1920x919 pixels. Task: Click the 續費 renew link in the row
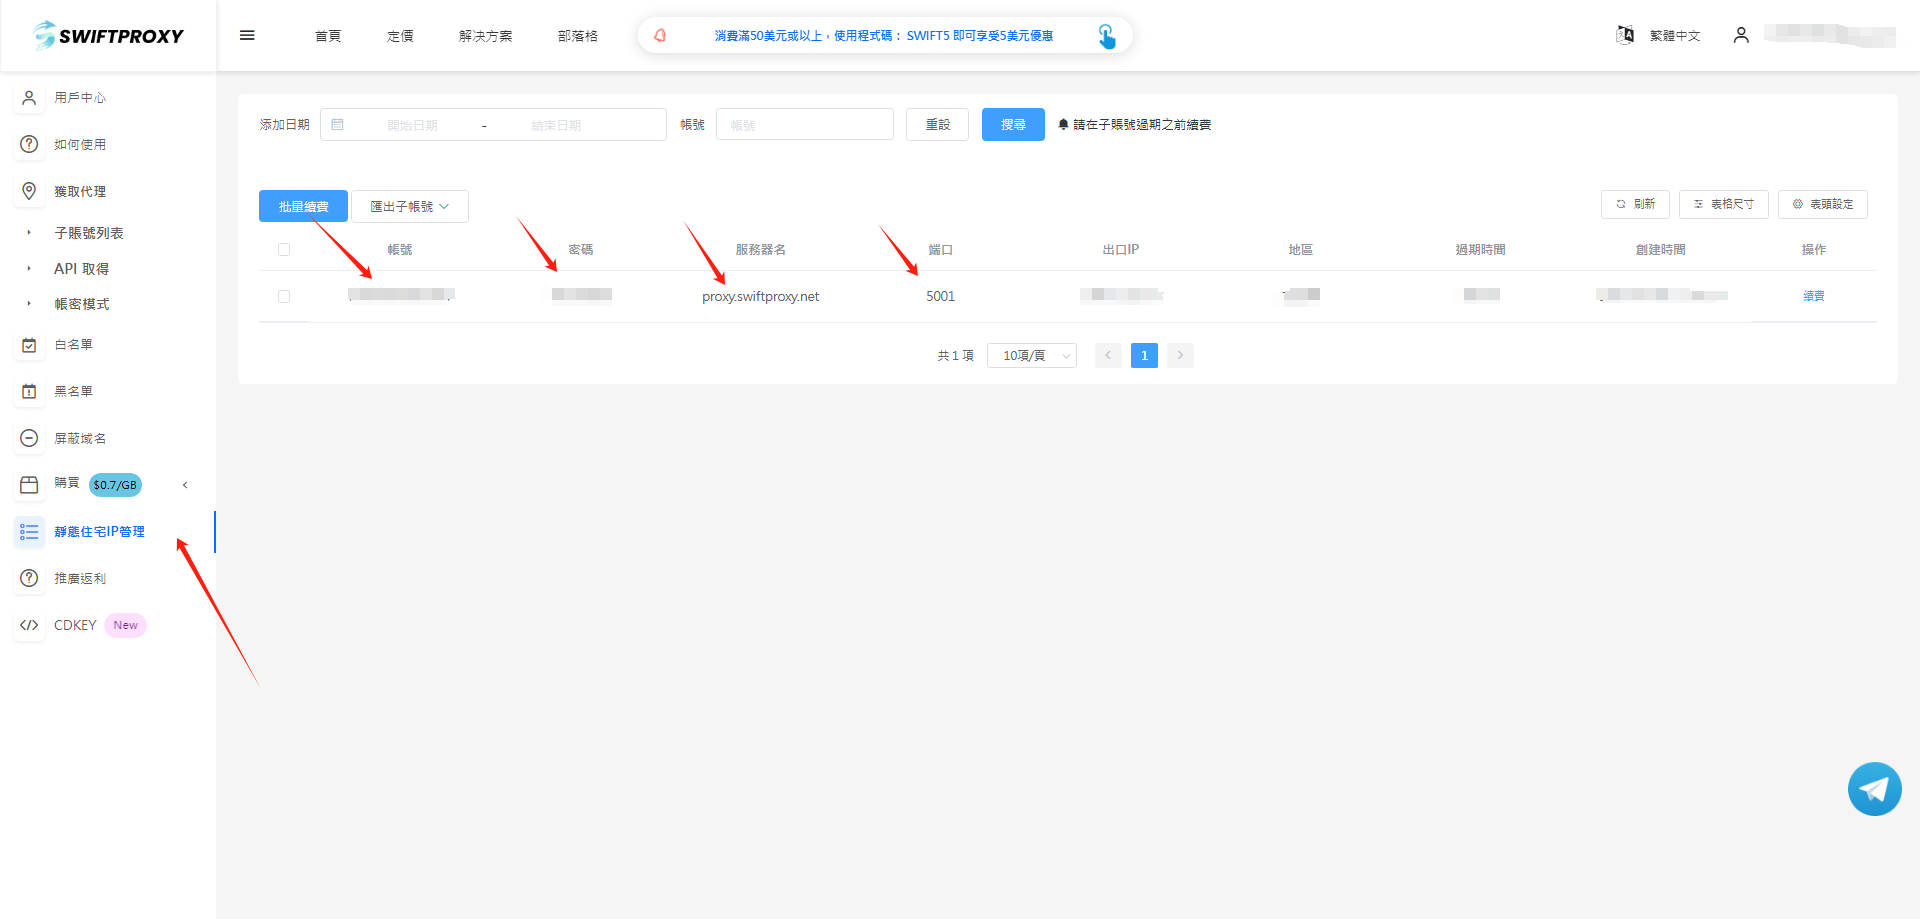pos(1813,296)
